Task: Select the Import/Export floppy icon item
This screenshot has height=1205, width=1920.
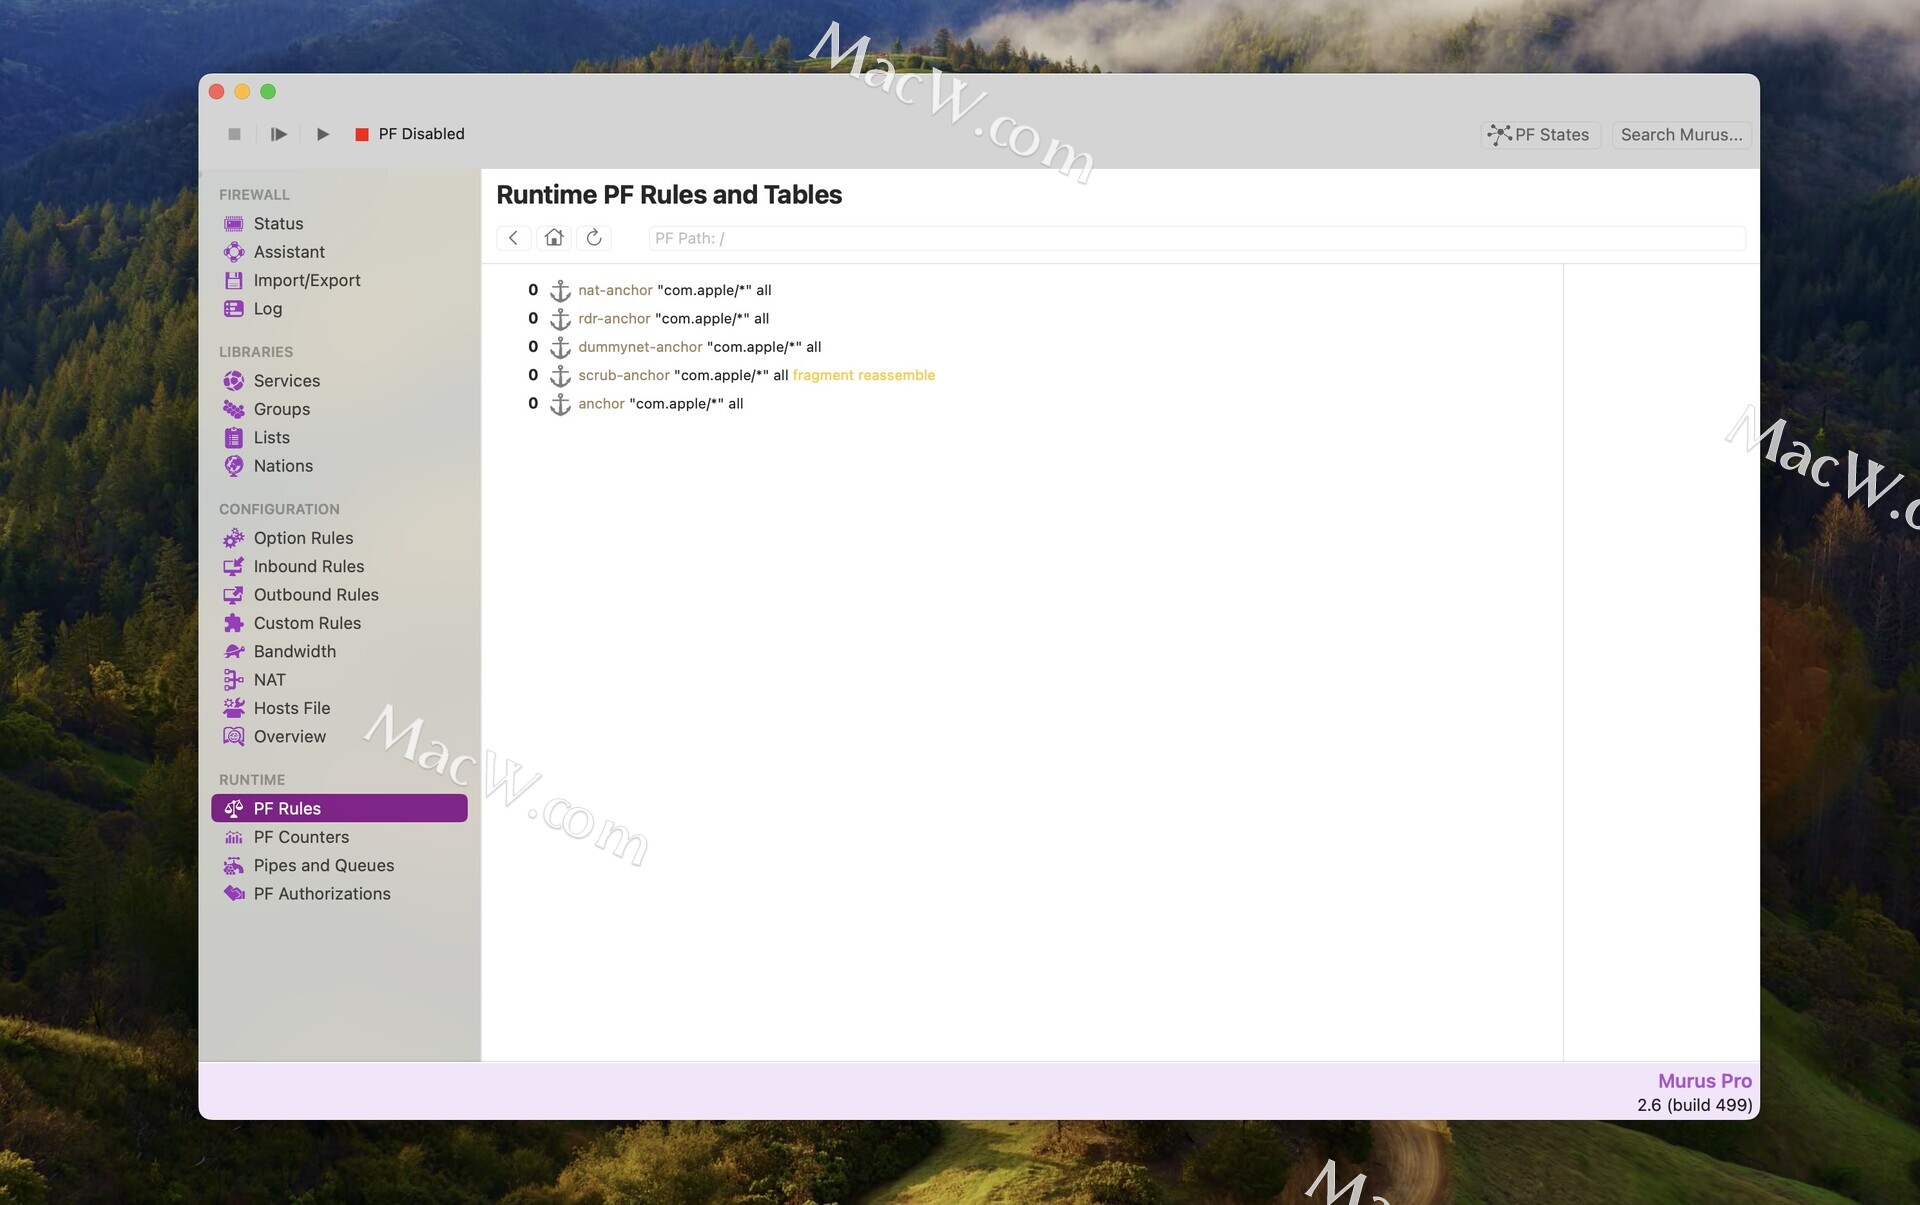Action: [x=234, y=281]
